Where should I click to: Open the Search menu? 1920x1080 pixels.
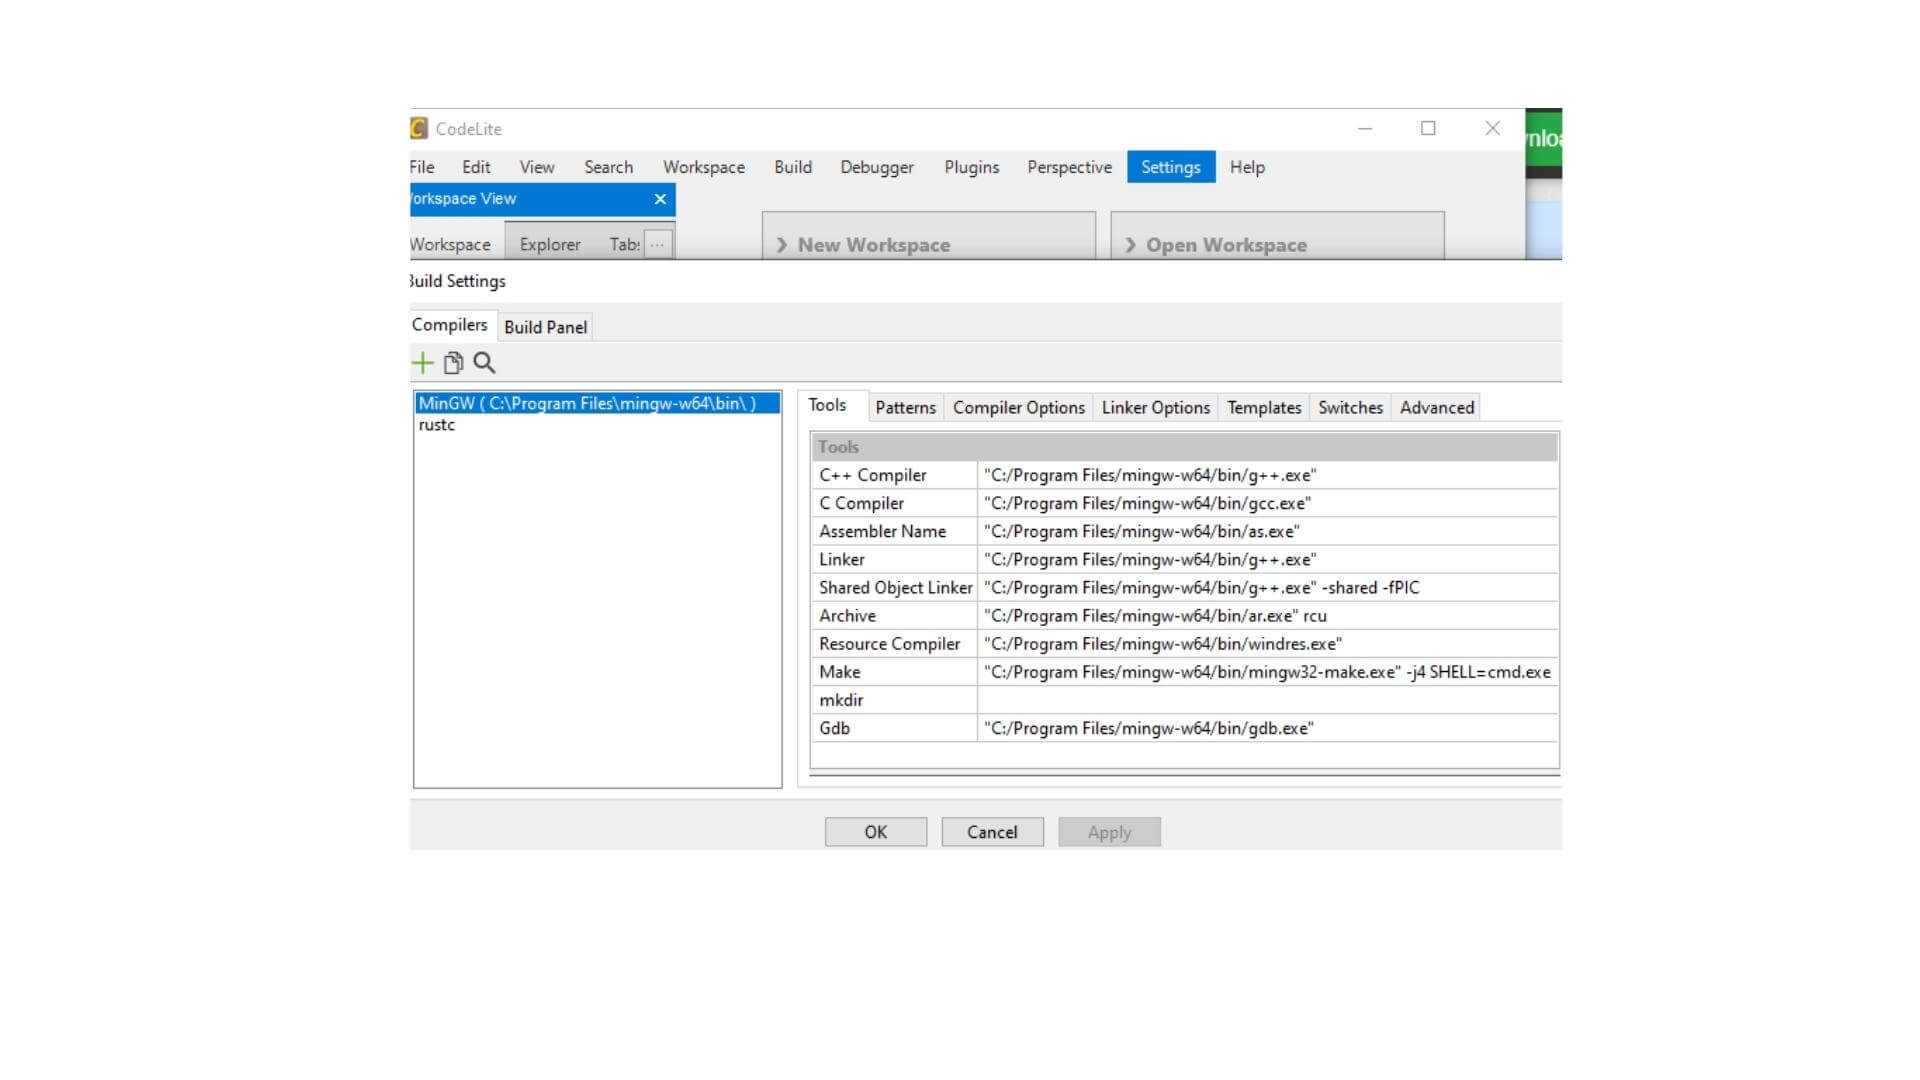(x=608, y=167)
